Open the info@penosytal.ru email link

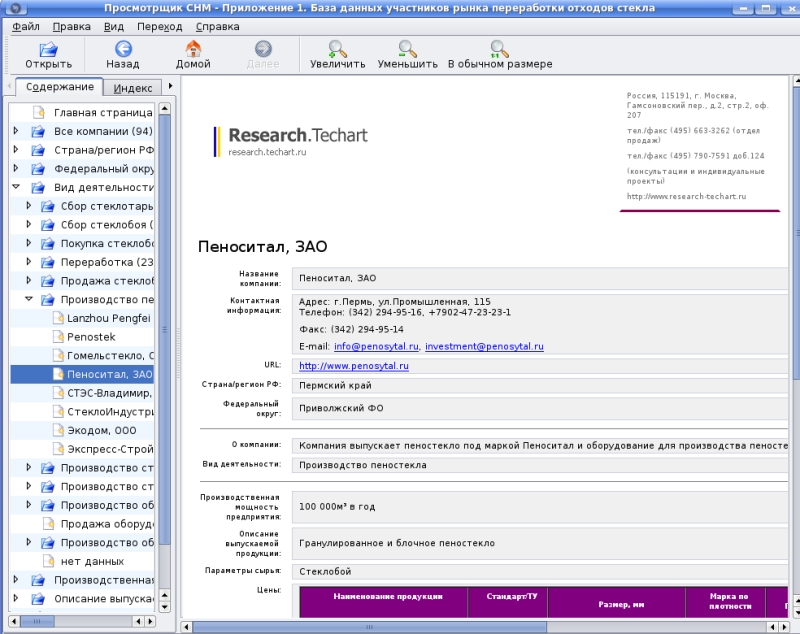click(x=376, y=346)
